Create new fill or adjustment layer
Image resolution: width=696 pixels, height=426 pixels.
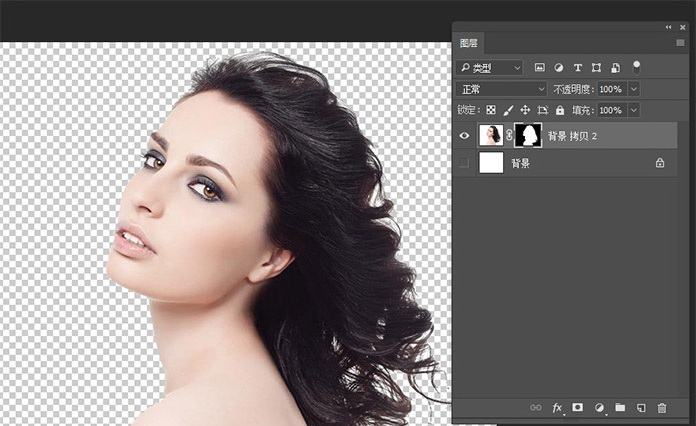click(x=599, y=407)
